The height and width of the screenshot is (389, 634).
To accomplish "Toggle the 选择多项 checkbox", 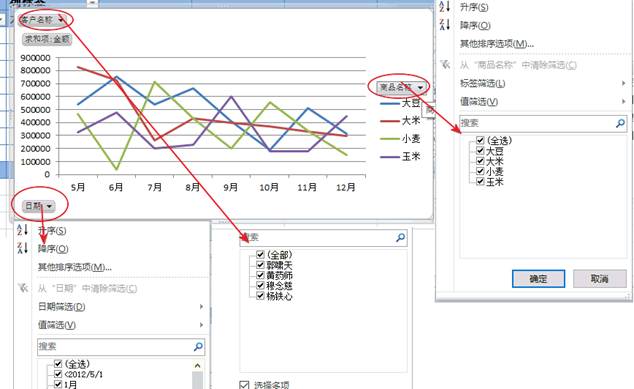I will tap(244, 385).
